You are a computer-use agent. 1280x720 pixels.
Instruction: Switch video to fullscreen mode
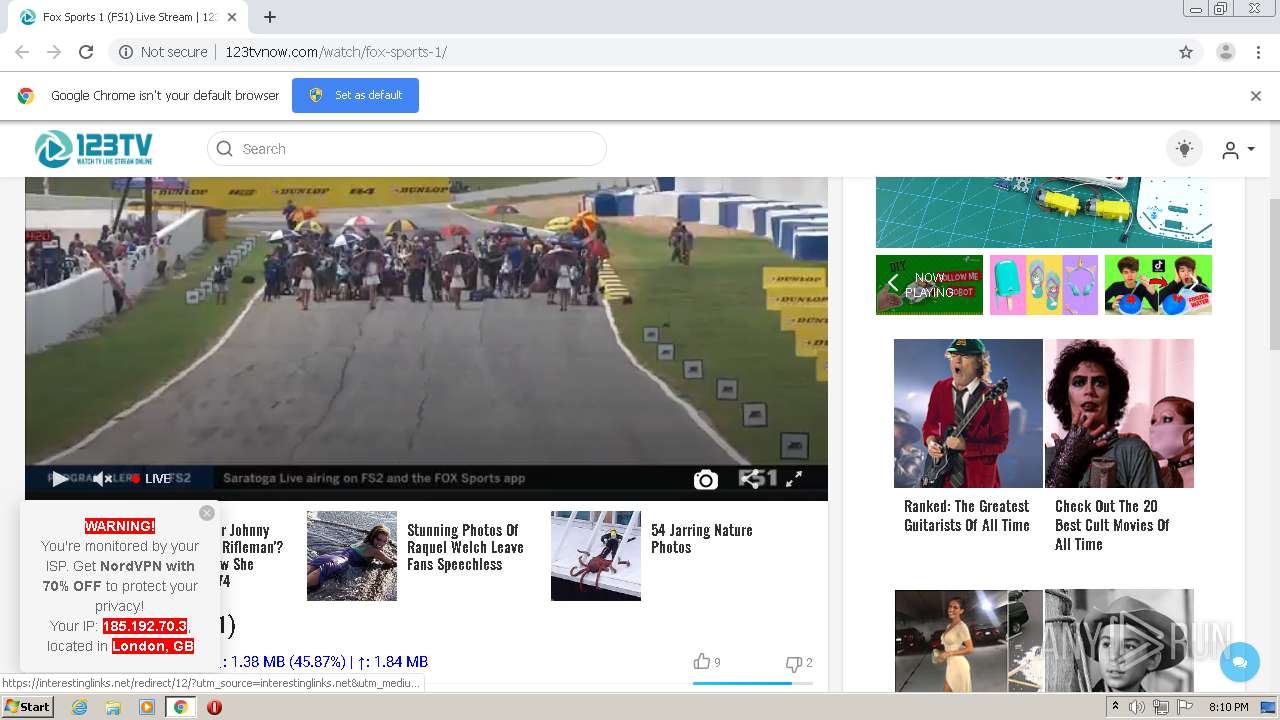(x=794, y=479)
